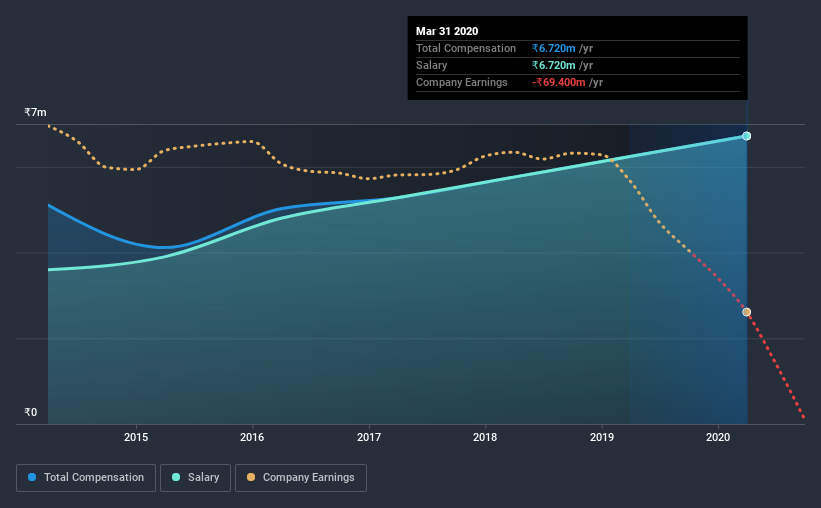Viewport: 821px width, 508px height.
Task: Click the 2015 x-axis label
Action: (x=136, y=437)
